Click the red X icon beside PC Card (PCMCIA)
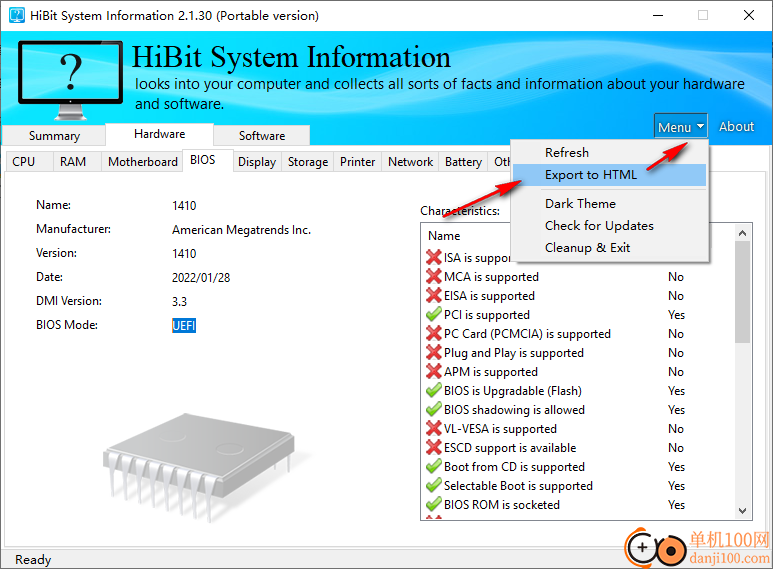This screenshot has height=569, width=773. click(433, 333)
